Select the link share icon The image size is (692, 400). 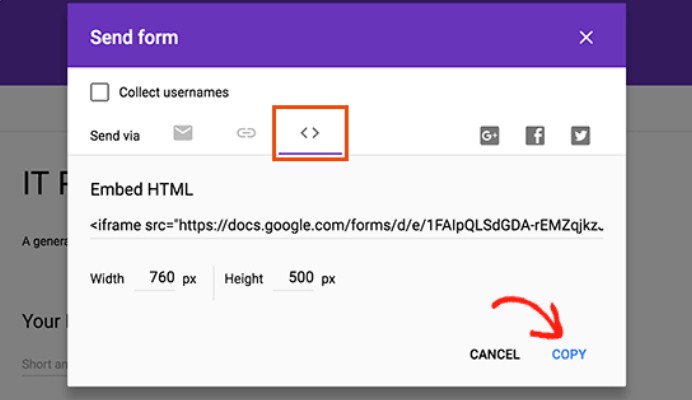[x=246, y=133]
